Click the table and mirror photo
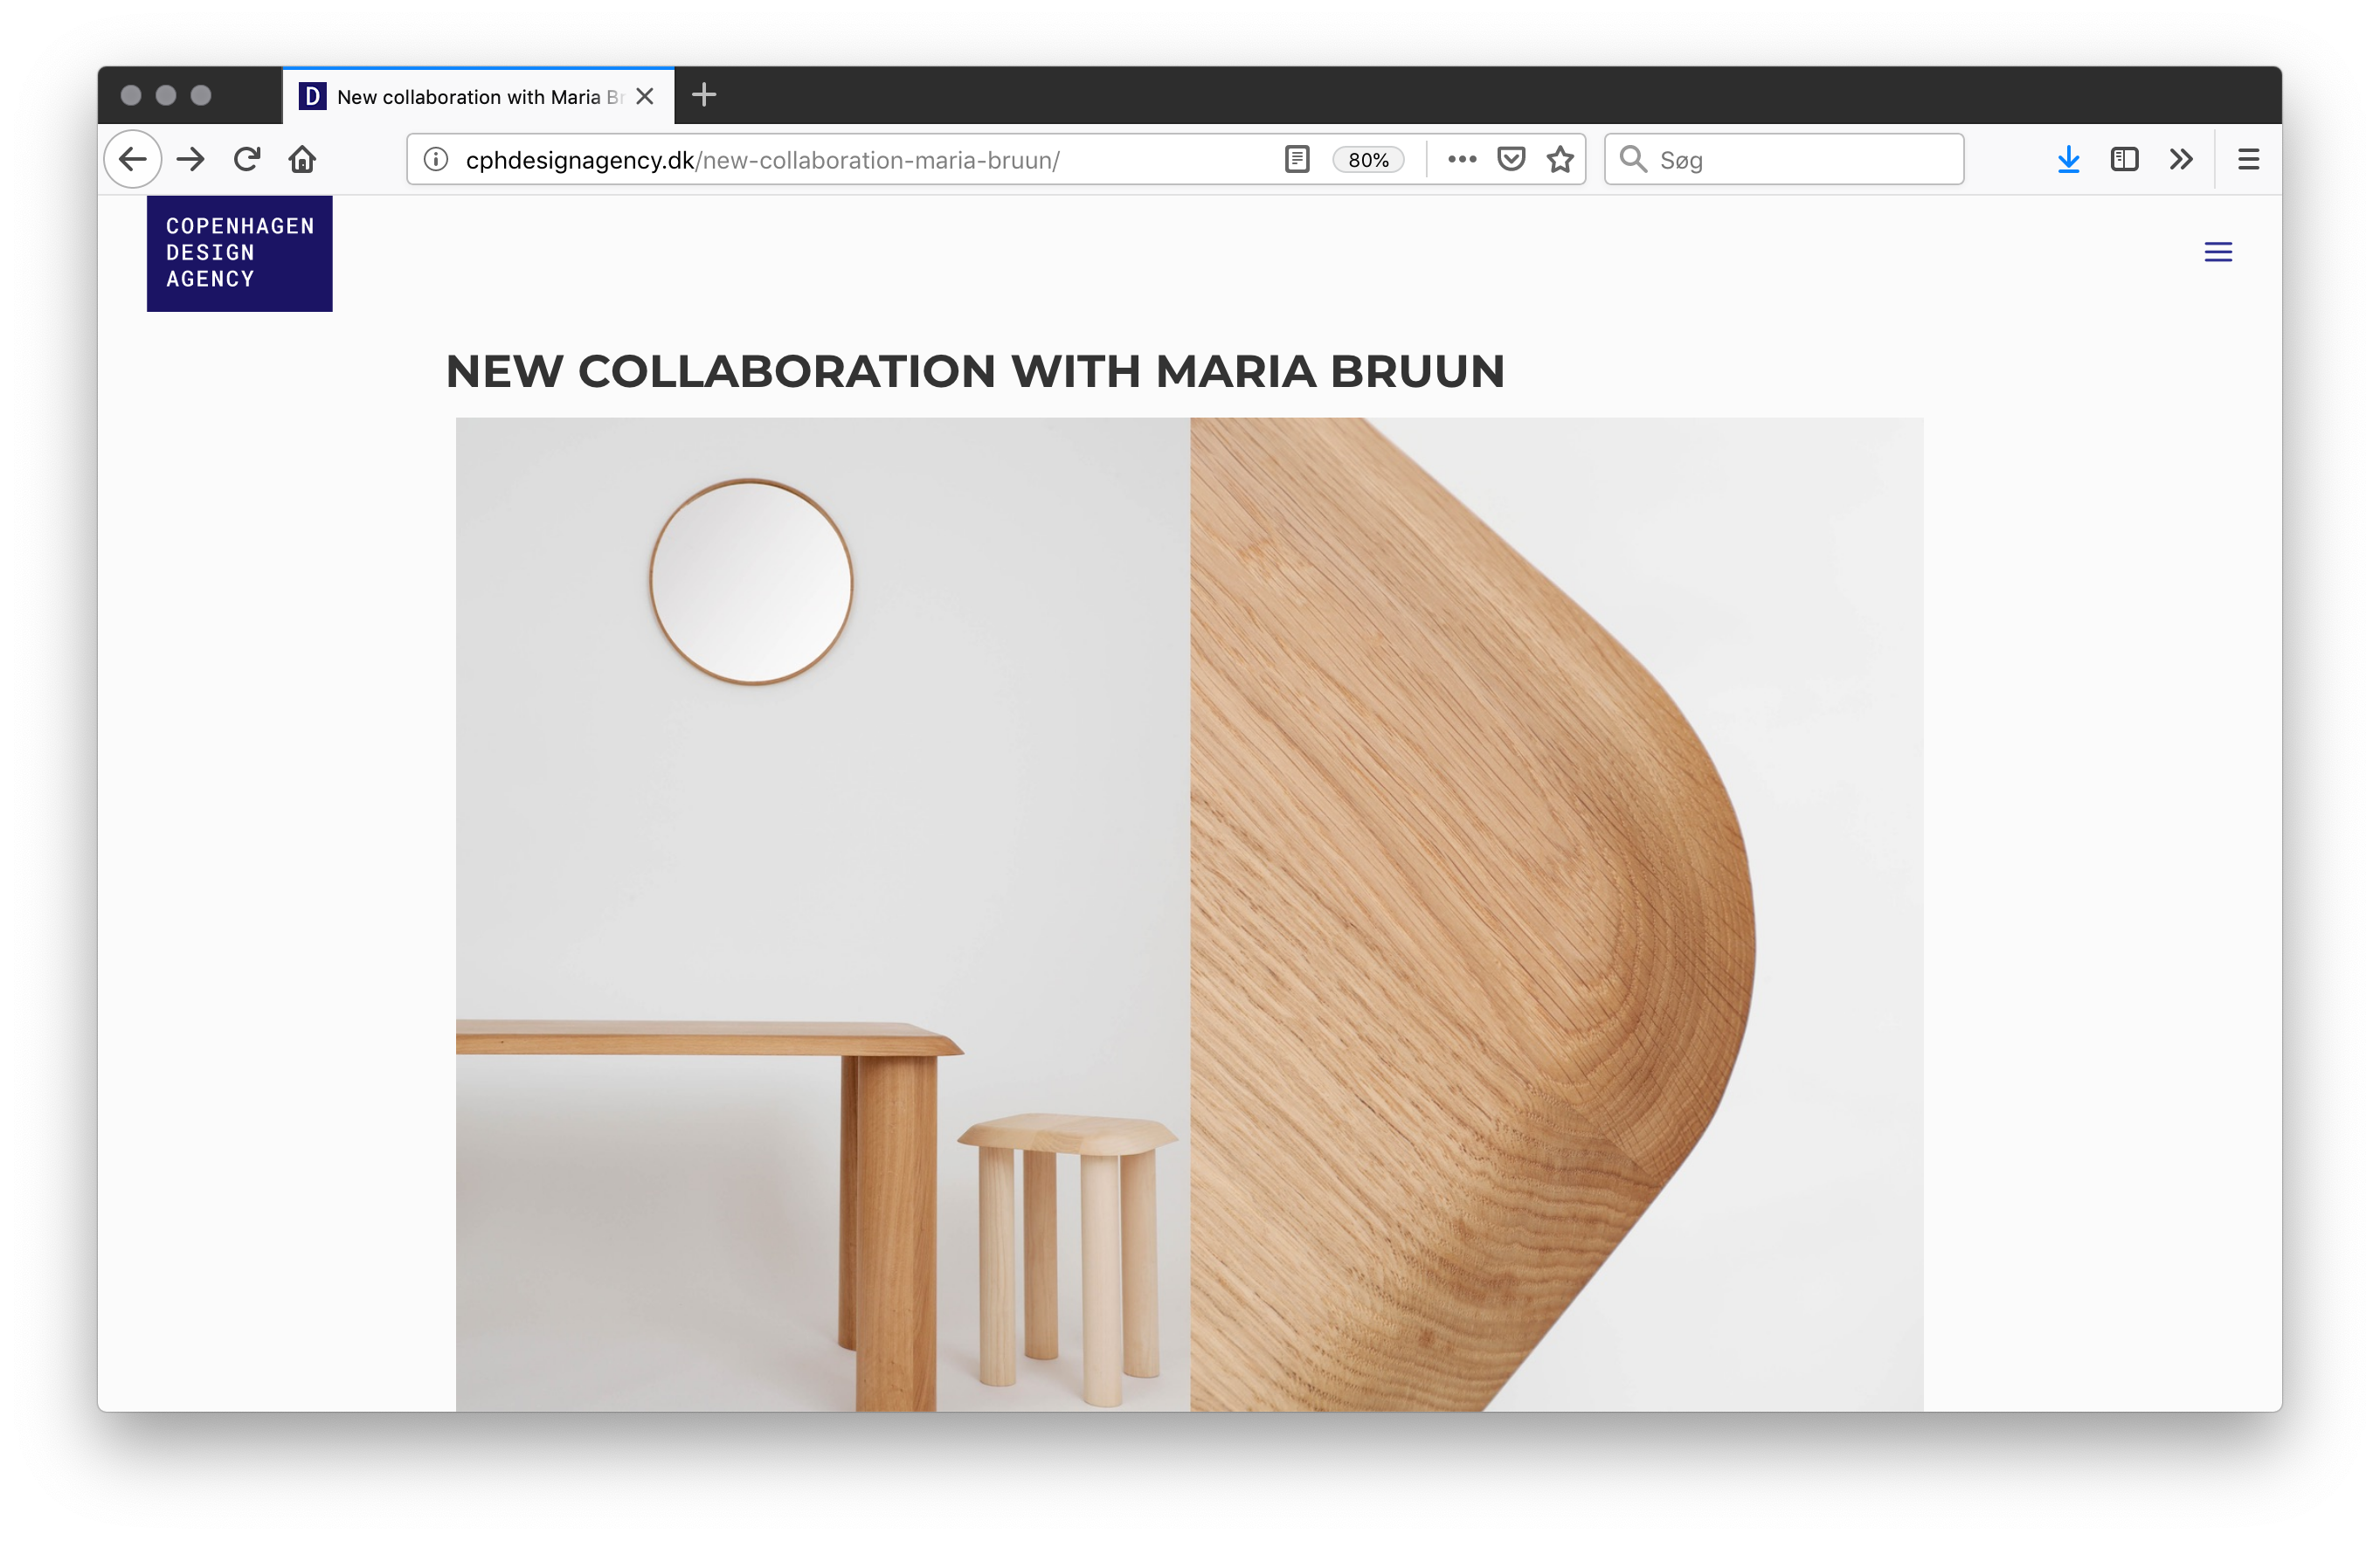The height and width of the screenshot is (1541, 2380). [x=823, y=914]
